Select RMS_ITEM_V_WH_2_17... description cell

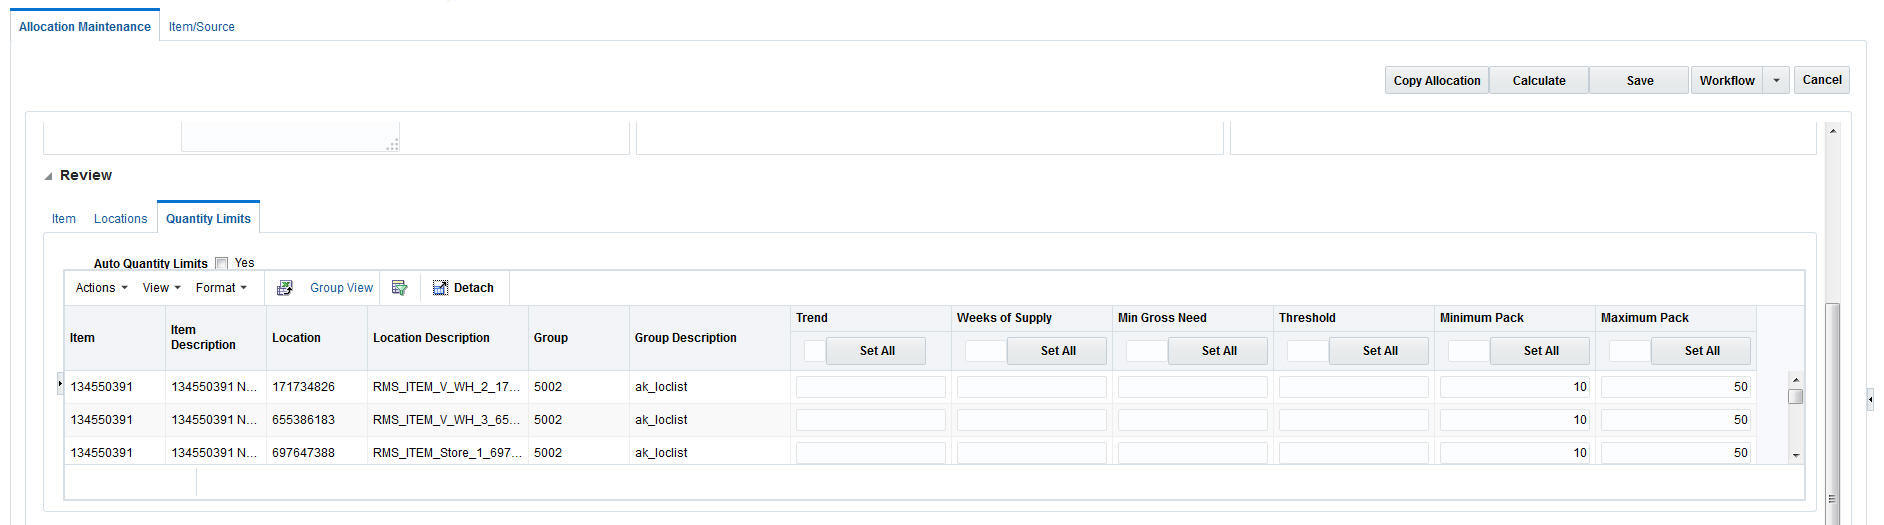tap(448, 387)
